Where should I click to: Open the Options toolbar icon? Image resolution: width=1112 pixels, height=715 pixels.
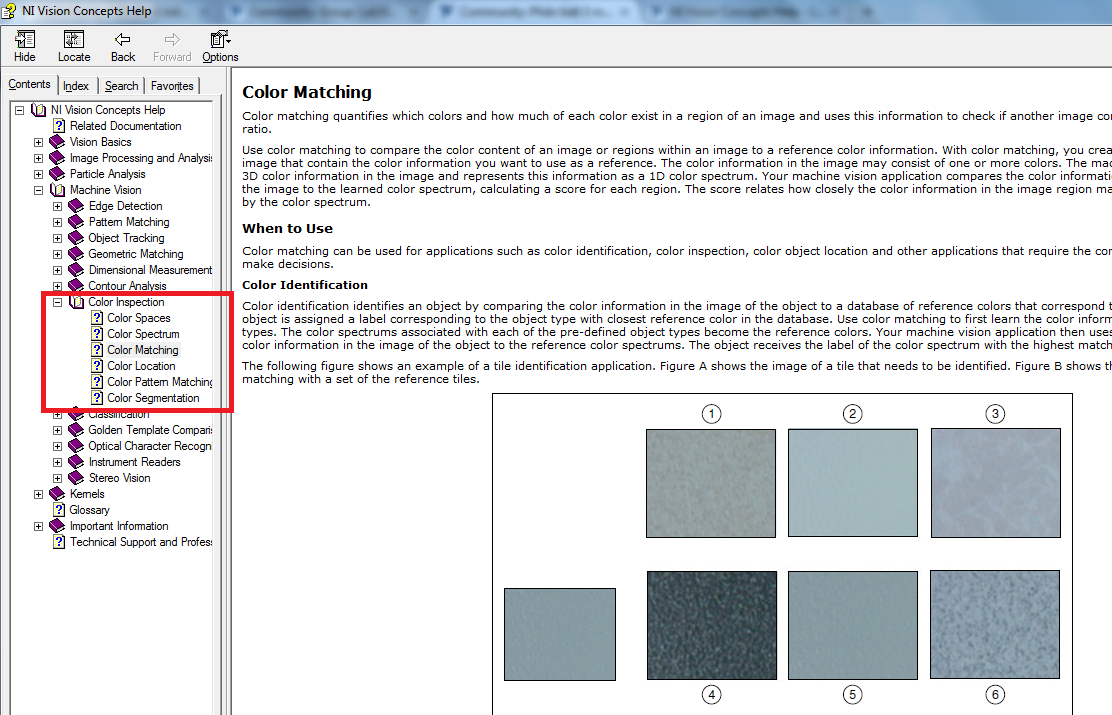(220, 39)
